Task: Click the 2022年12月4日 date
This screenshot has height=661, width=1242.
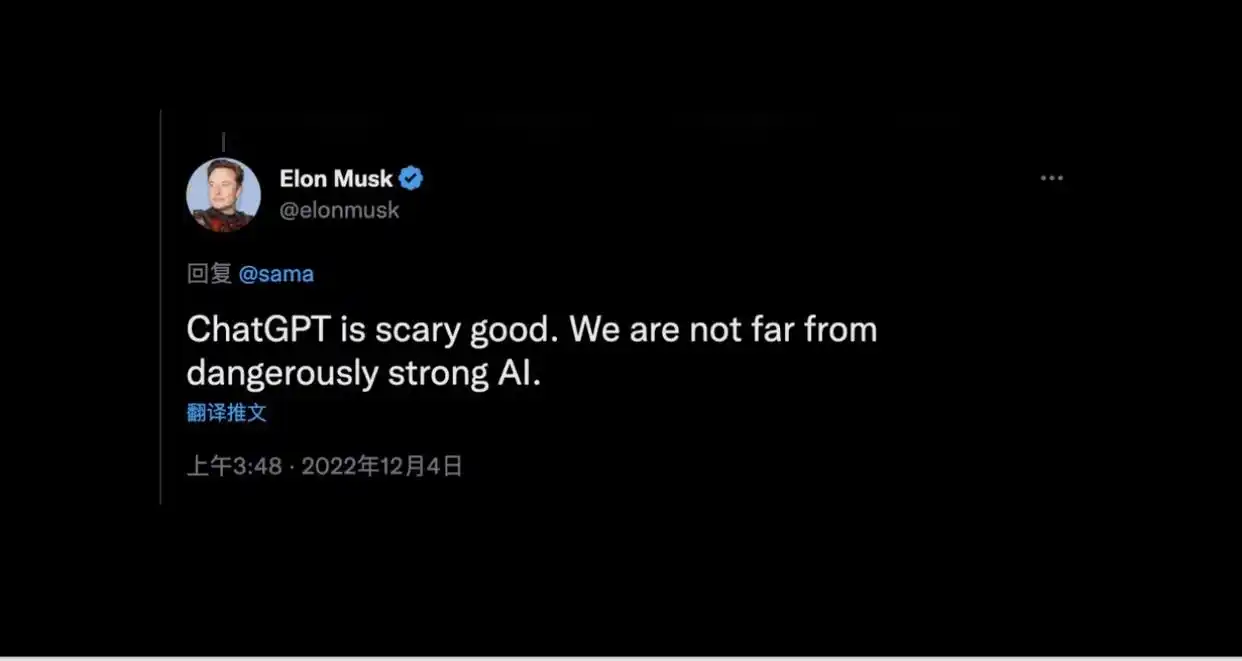Action: point(382,466)
